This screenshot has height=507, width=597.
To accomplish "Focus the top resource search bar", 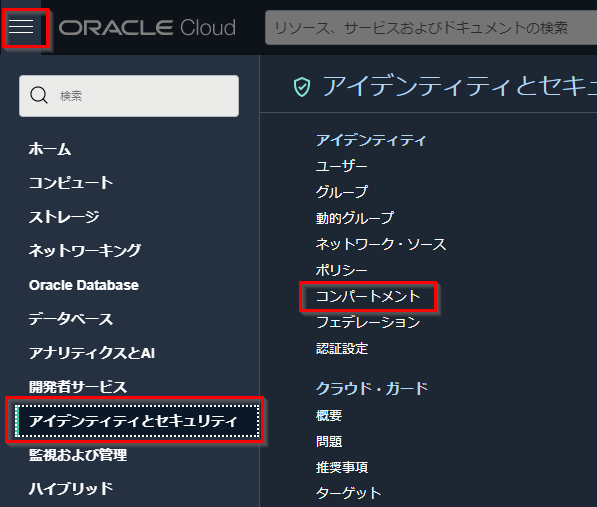I will [431, 27].
